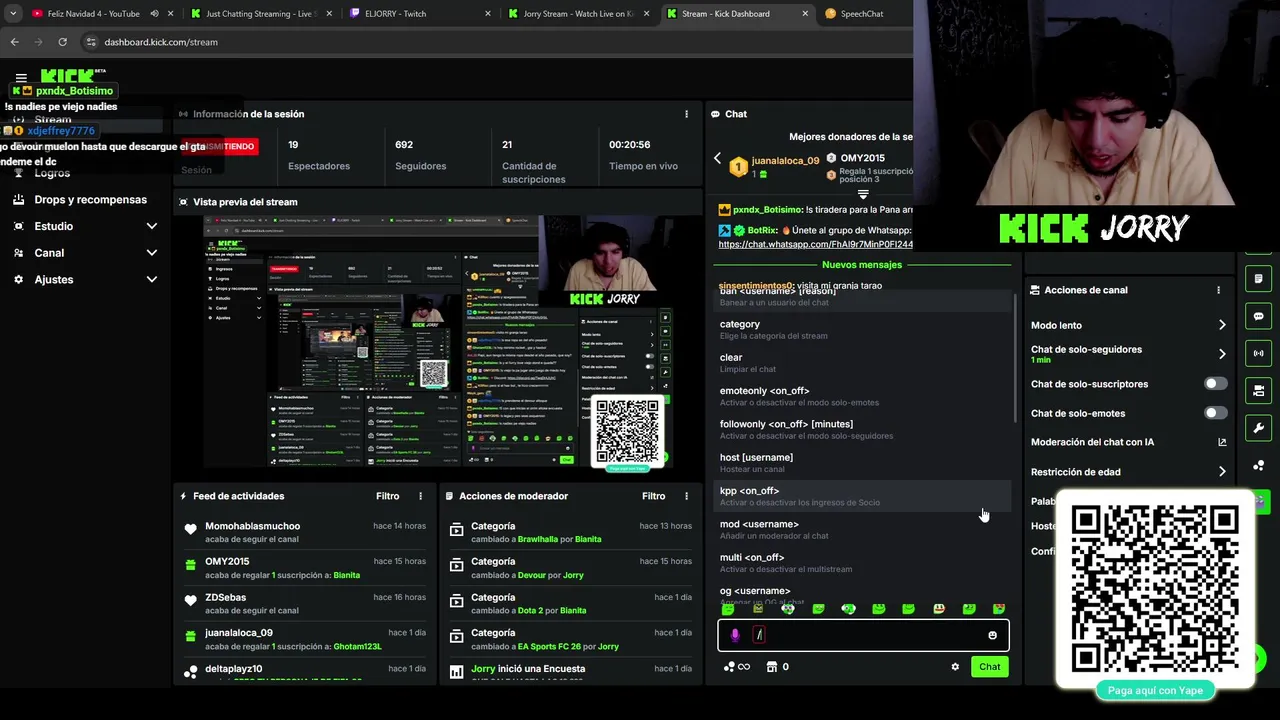The height and width of the screenshot is (720, 1280).
Task: Toggle Chat de solo-suscriptores switch
Action: (1215, 384)
